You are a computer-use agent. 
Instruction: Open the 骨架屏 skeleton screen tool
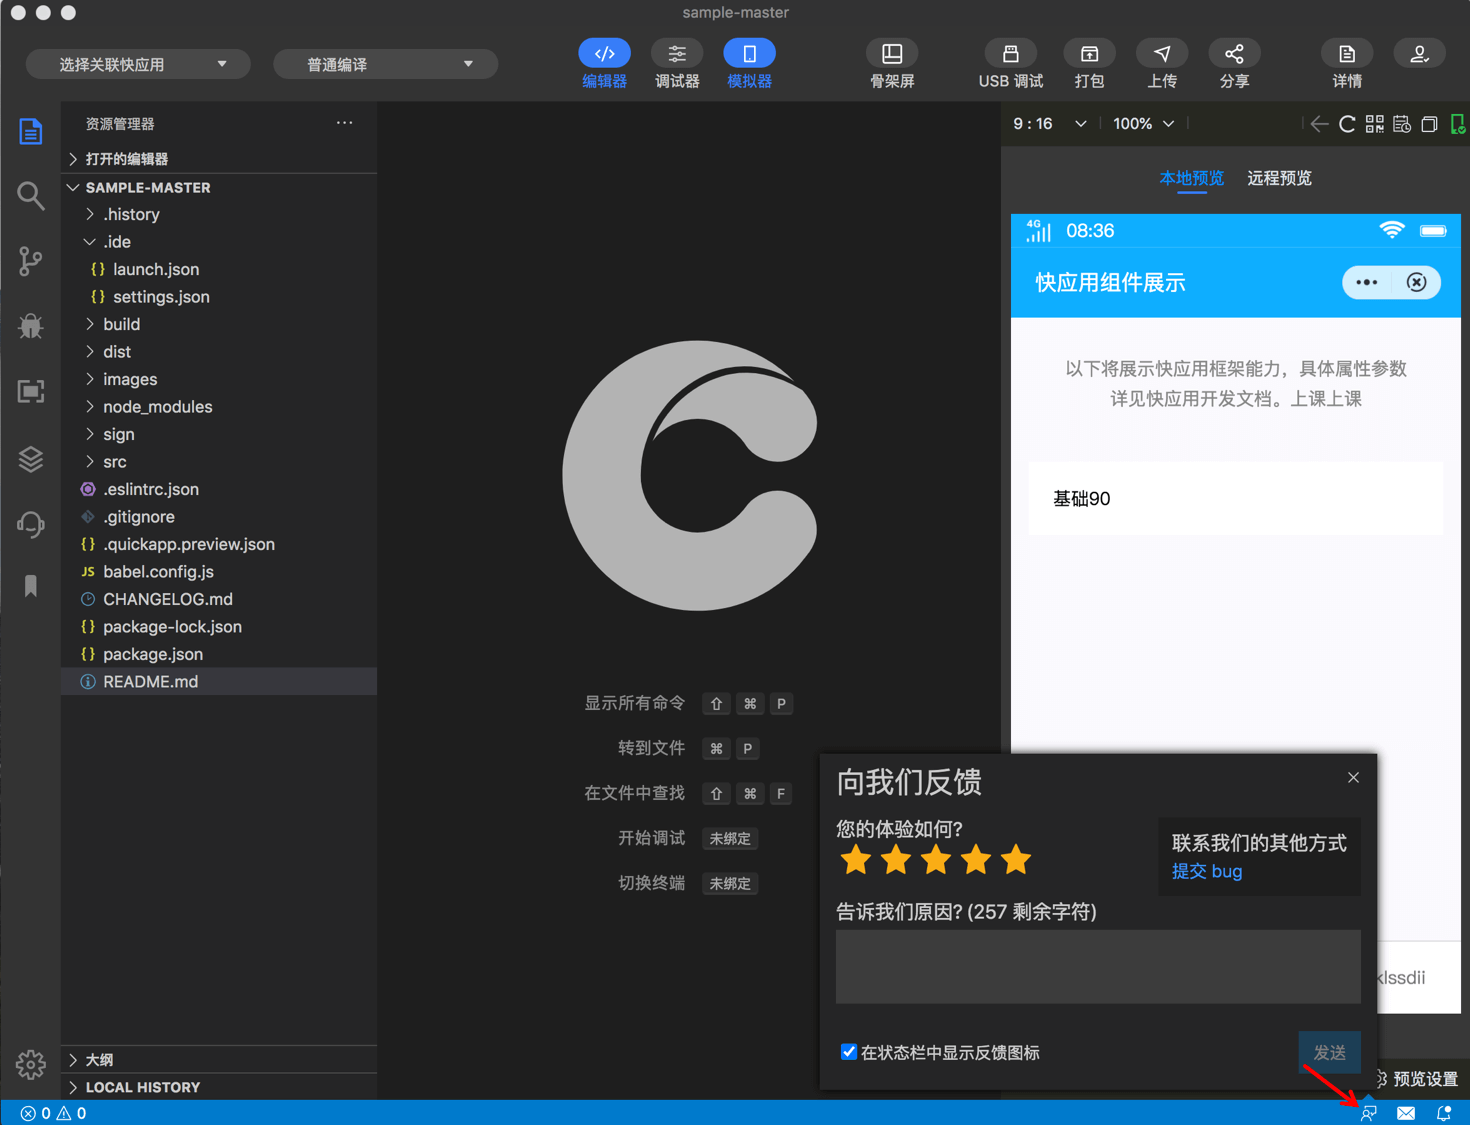tap(891, 63)
